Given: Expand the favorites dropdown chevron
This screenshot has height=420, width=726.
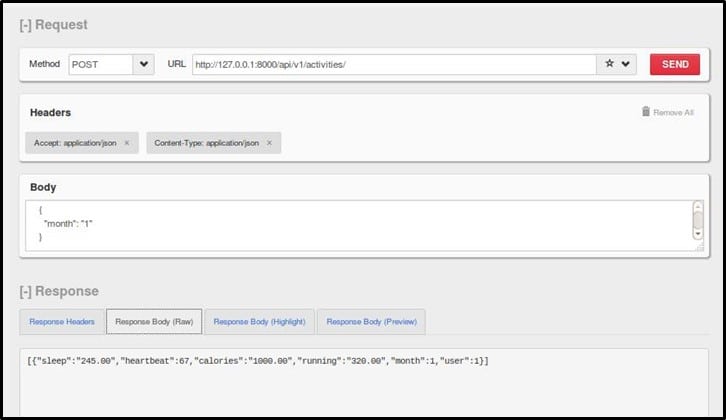Looking at the screenshot, I should tap(626, 64).
